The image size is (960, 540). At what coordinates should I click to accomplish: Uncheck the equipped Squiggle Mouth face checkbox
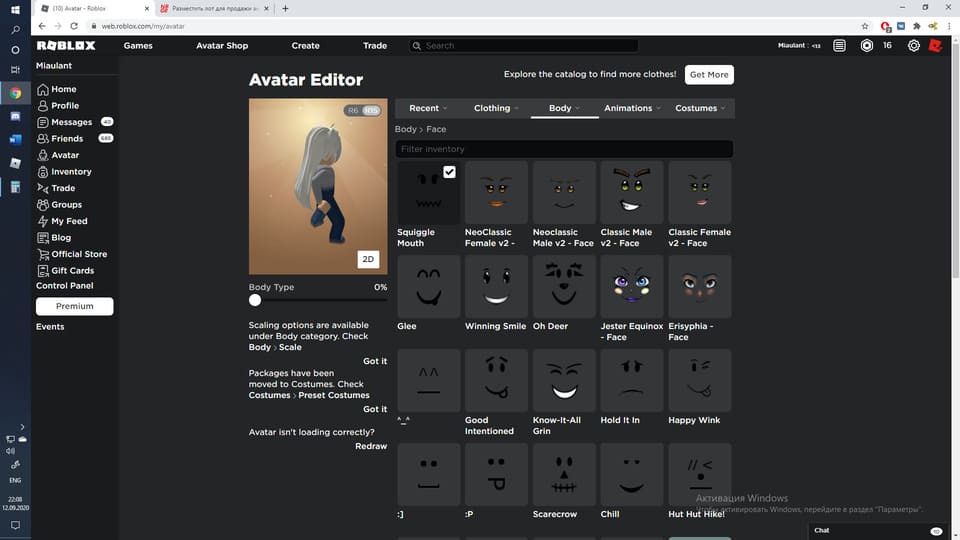coord(449,172)
